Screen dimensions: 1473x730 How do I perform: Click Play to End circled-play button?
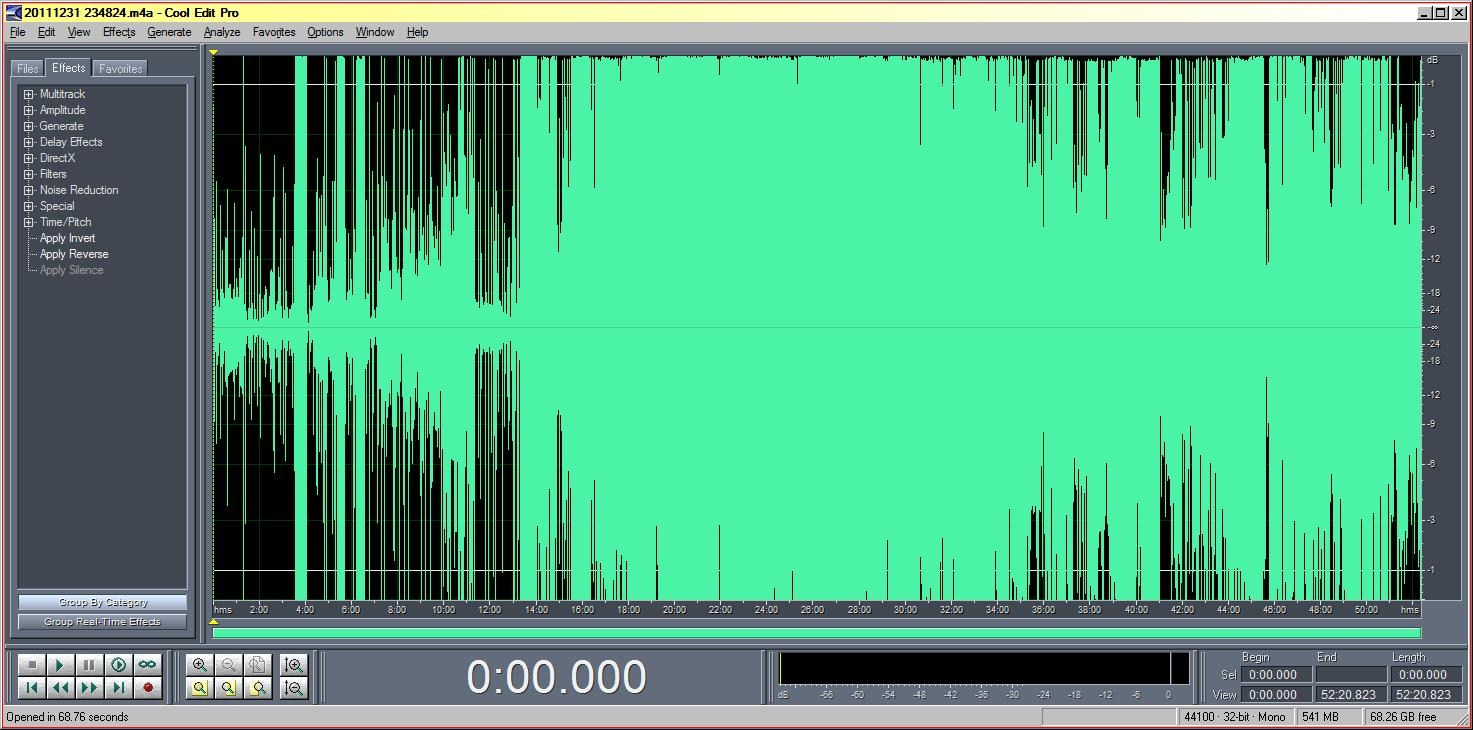118,665
